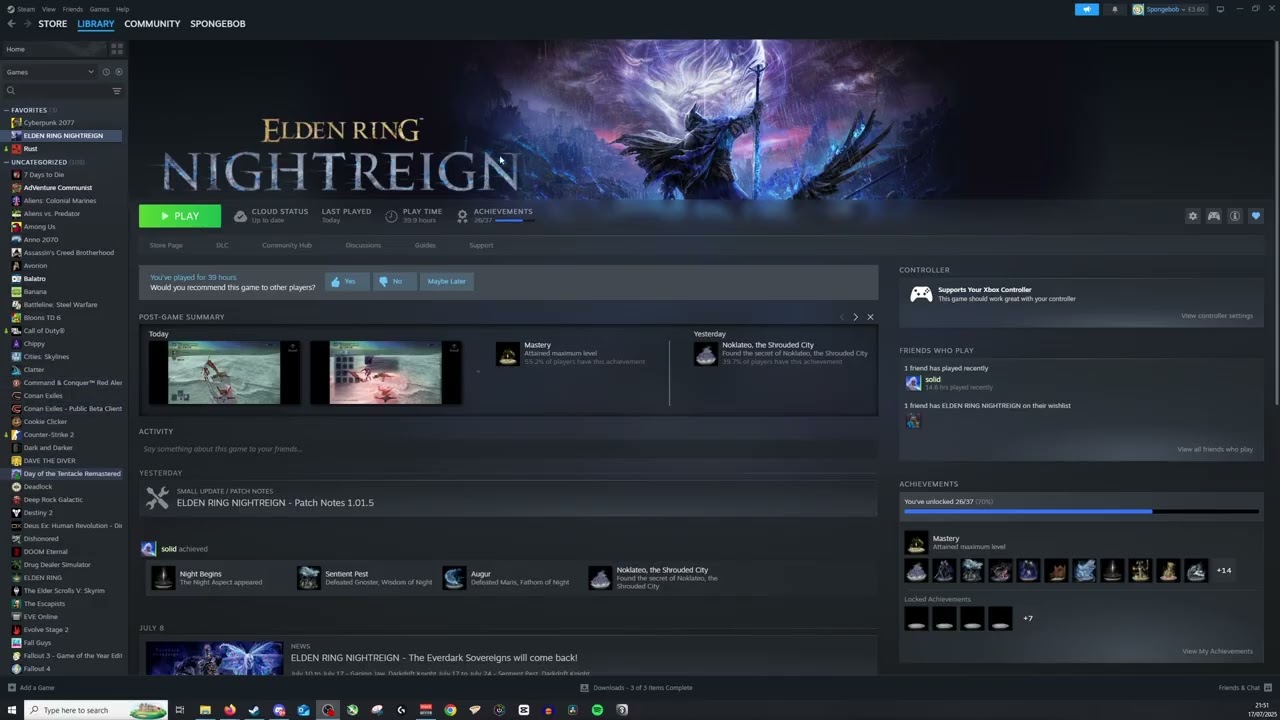Open Downloads status in bottom bar
This screenshot has height=720, width=1280.
(x=637, y=688)
